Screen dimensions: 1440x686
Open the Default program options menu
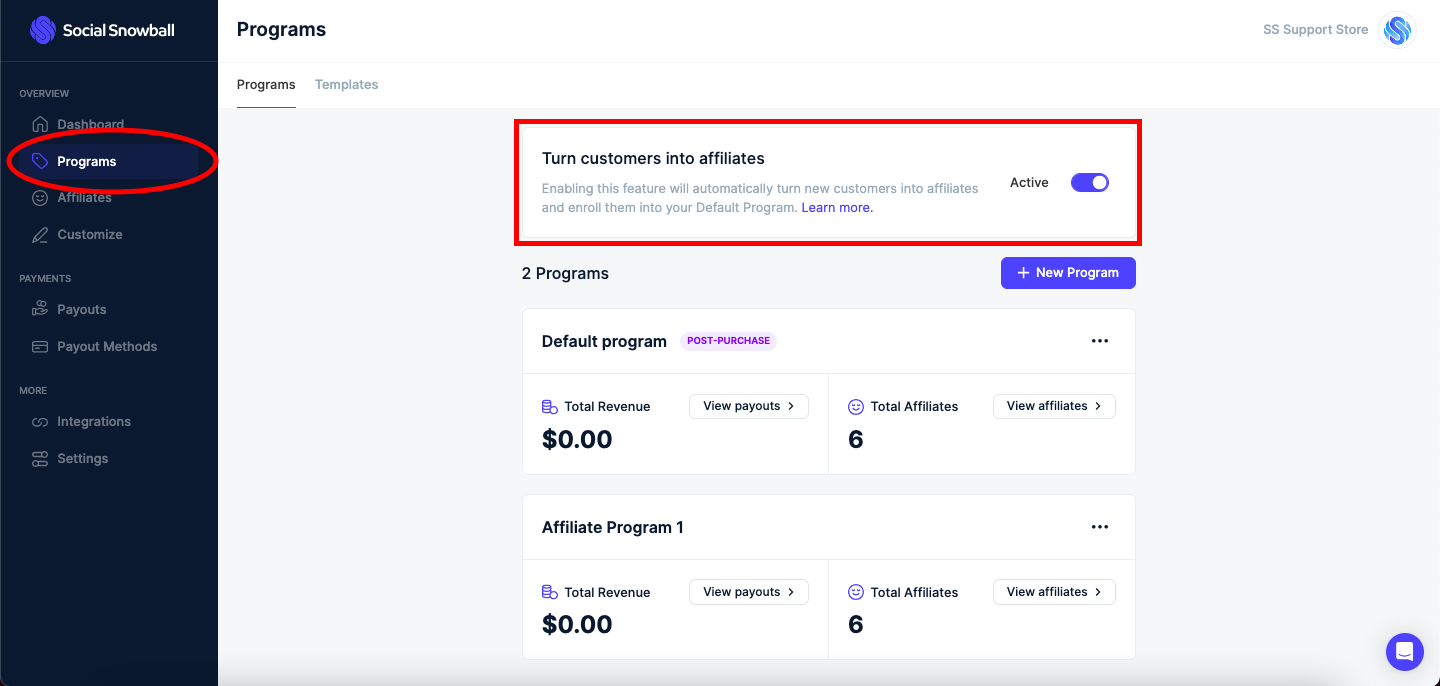pyautogui.click(x=1100, y=341)
